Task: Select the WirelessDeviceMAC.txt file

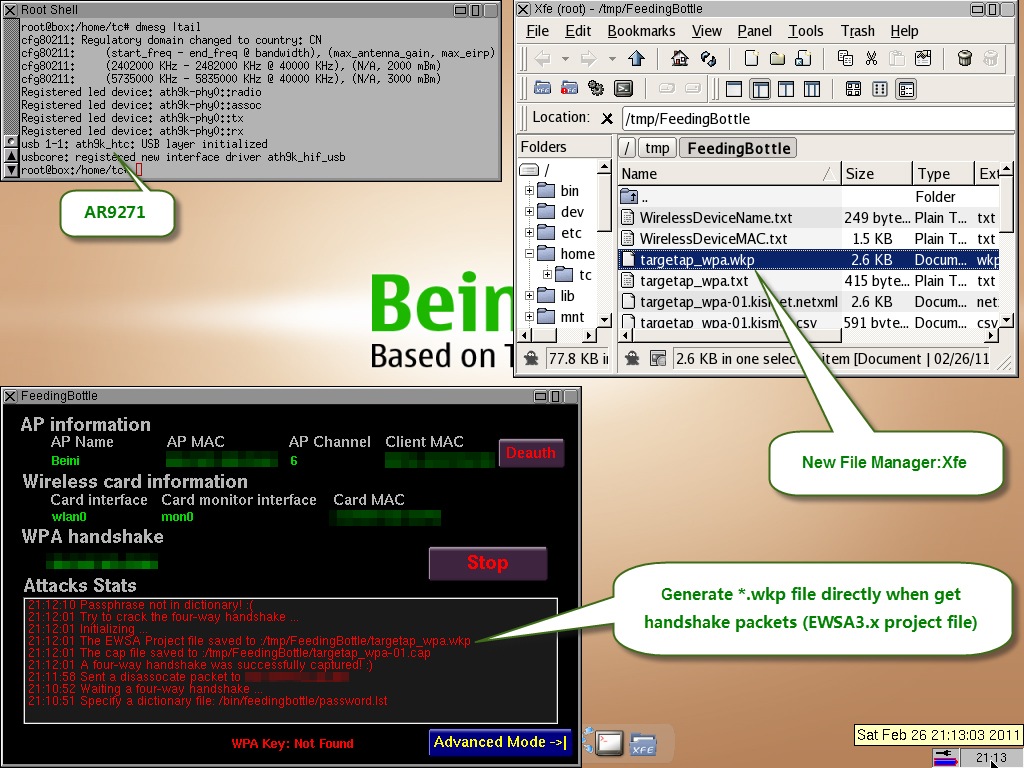Action: [713, 239]
